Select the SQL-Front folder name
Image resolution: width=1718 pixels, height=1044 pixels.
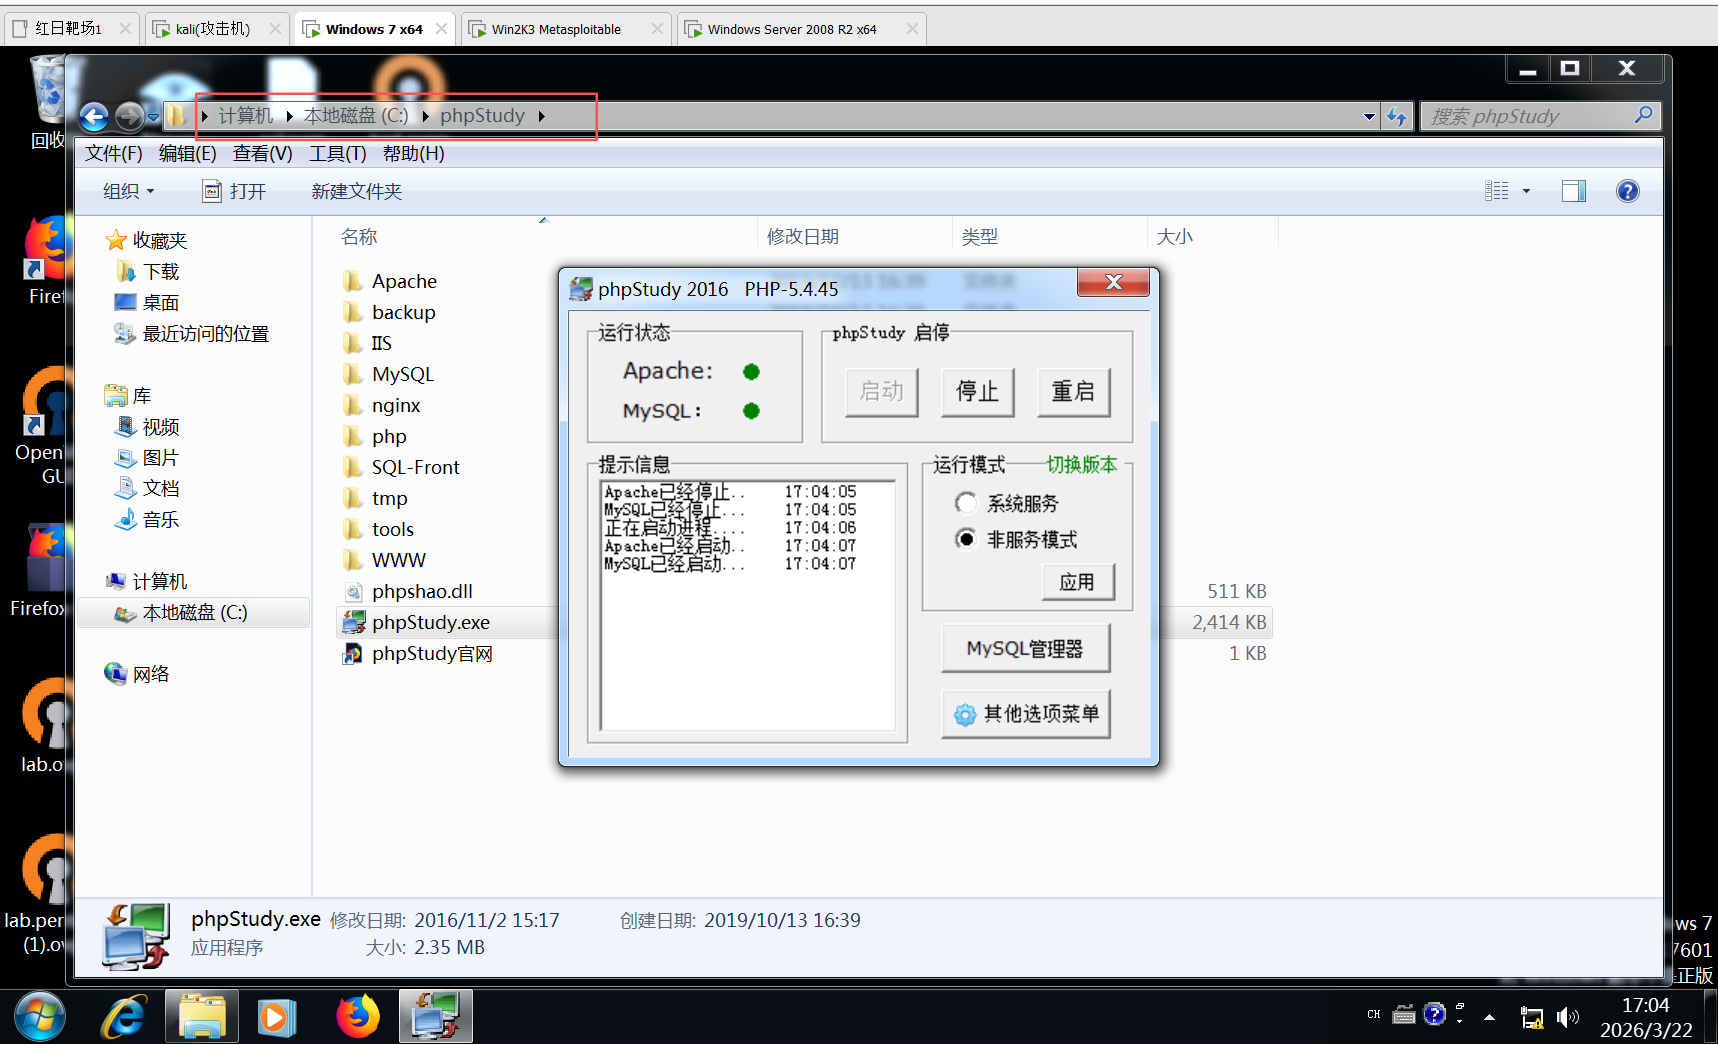click(x=416, y=467)
